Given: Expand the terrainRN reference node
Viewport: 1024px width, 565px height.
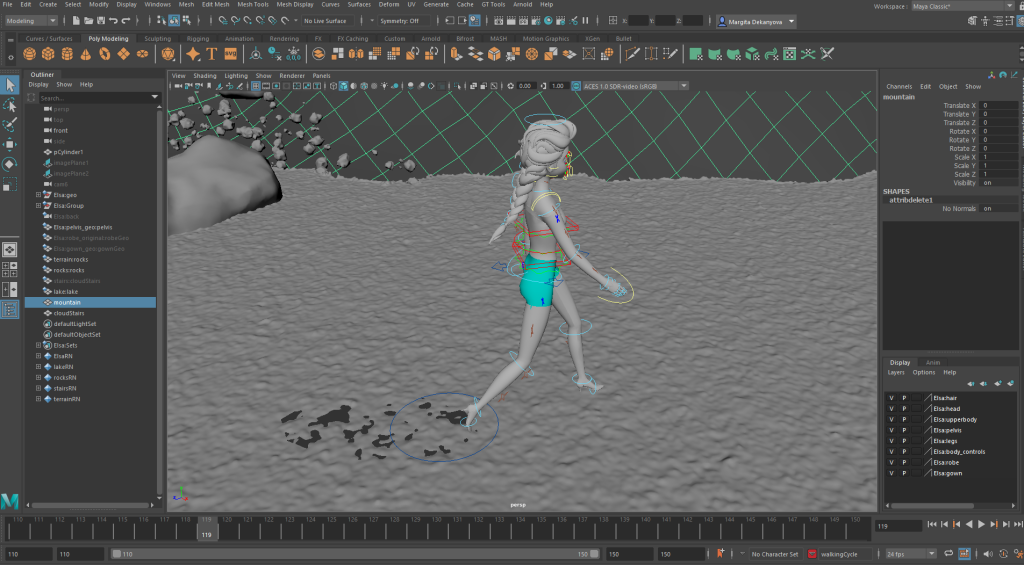Looking at the screenshot, I should (x=38, y=399).
